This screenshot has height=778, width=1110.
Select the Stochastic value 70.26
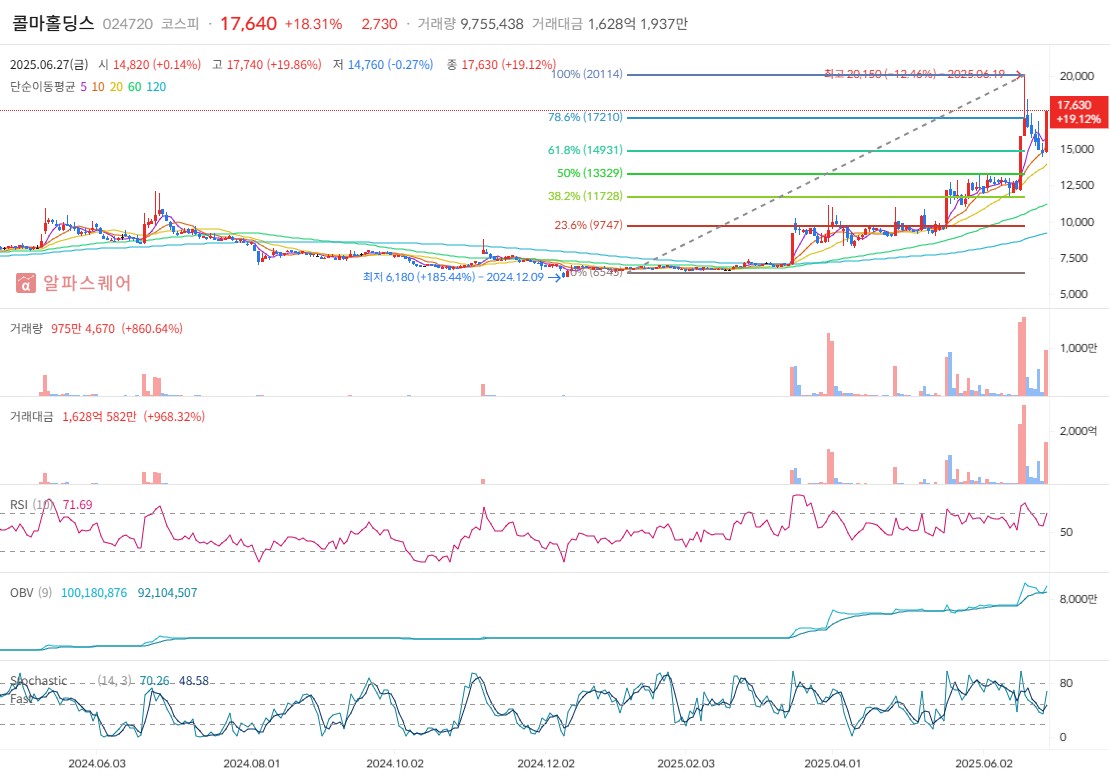point(154,681)
